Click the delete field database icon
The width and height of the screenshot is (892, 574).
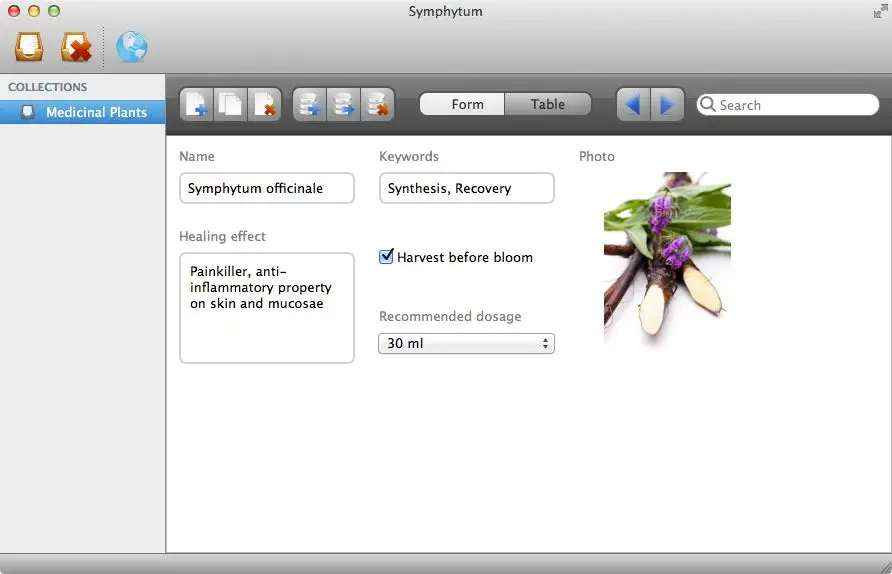click(x=377, y=105)
